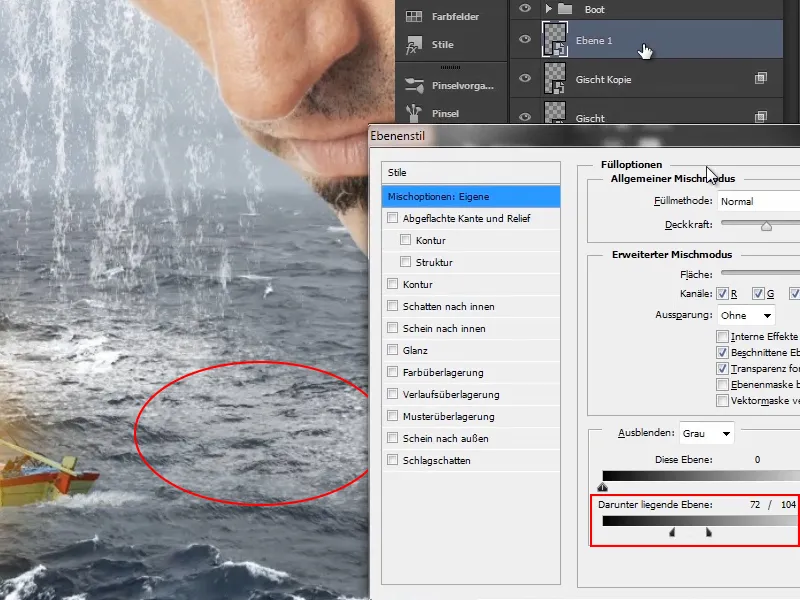
Task: Enable the Glanz checkbox
Action: [x=392, y=349]
